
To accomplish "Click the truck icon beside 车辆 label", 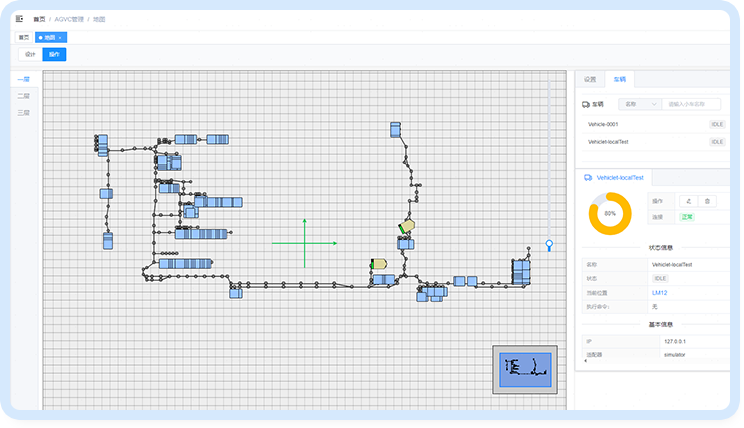I will pos(586,103).
